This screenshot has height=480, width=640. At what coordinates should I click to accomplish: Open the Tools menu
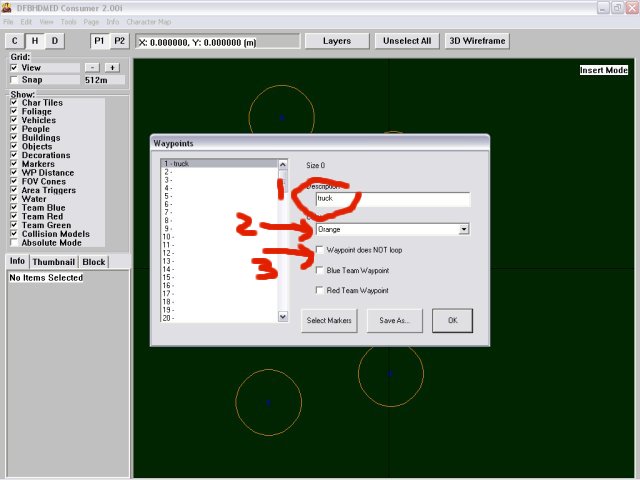pyautogui.click(x=68, y=21)
